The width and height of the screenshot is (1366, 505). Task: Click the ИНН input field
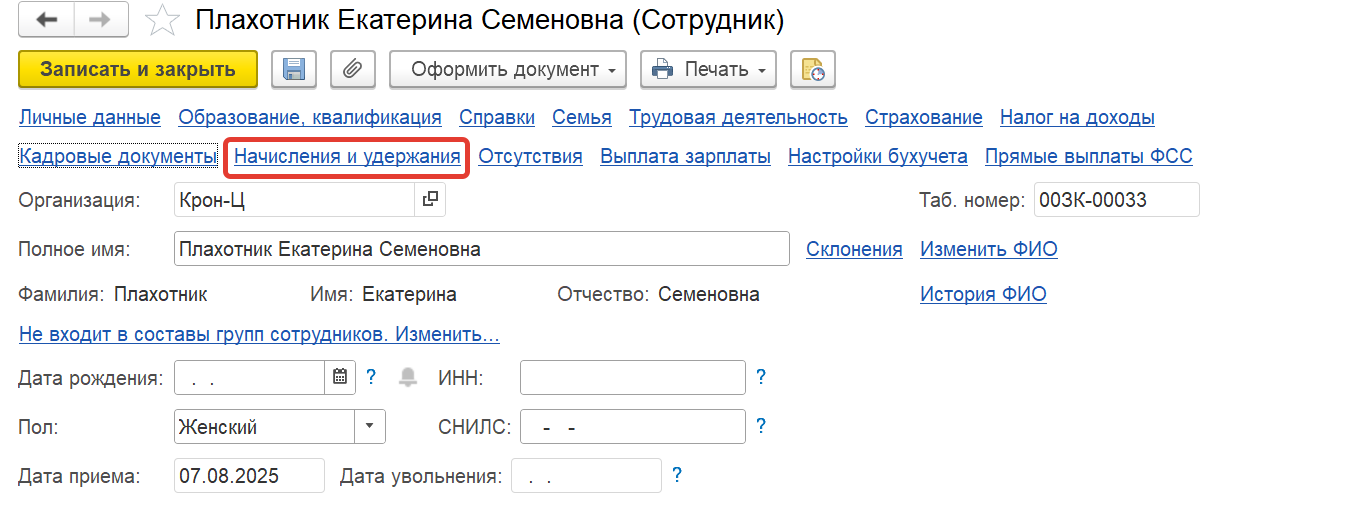tap(632, 377)
